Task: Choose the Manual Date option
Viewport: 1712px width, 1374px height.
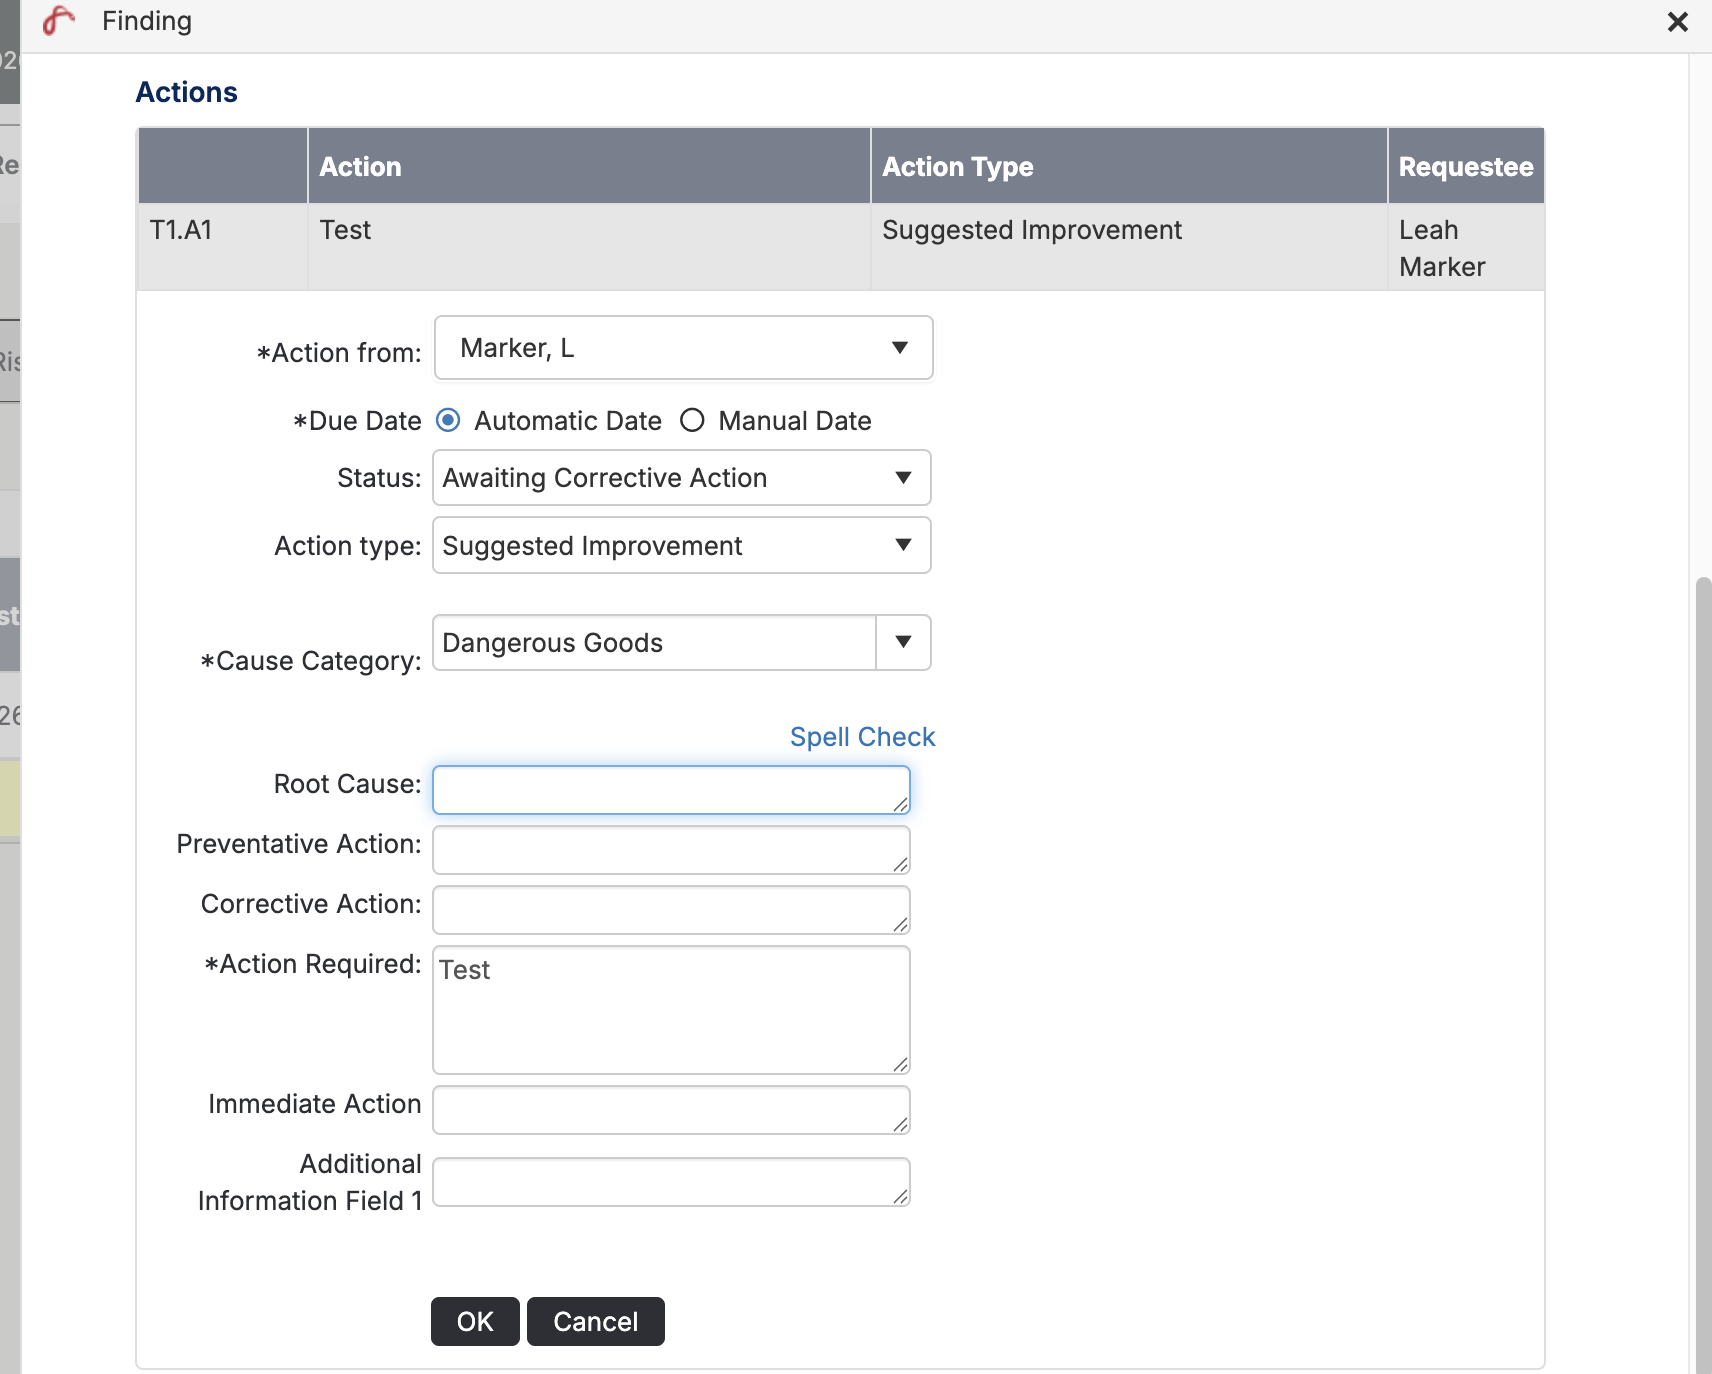Action: coord(692,421)
